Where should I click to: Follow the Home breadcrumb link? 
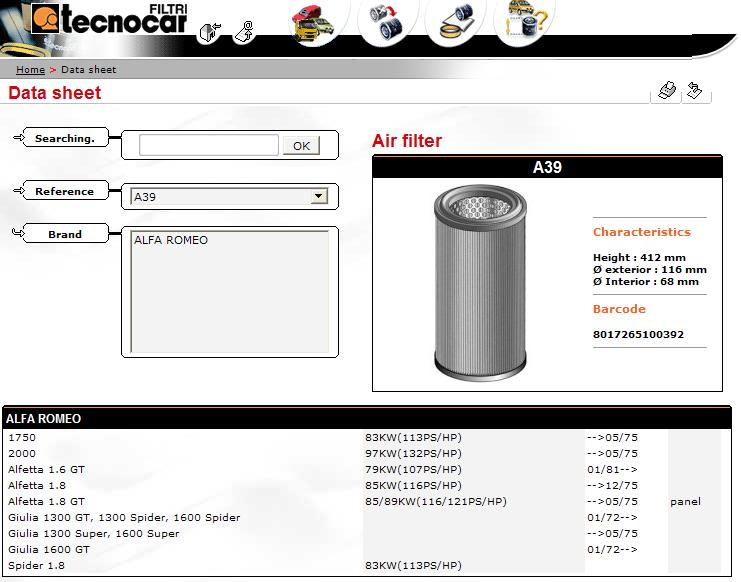tap(30, 70)
